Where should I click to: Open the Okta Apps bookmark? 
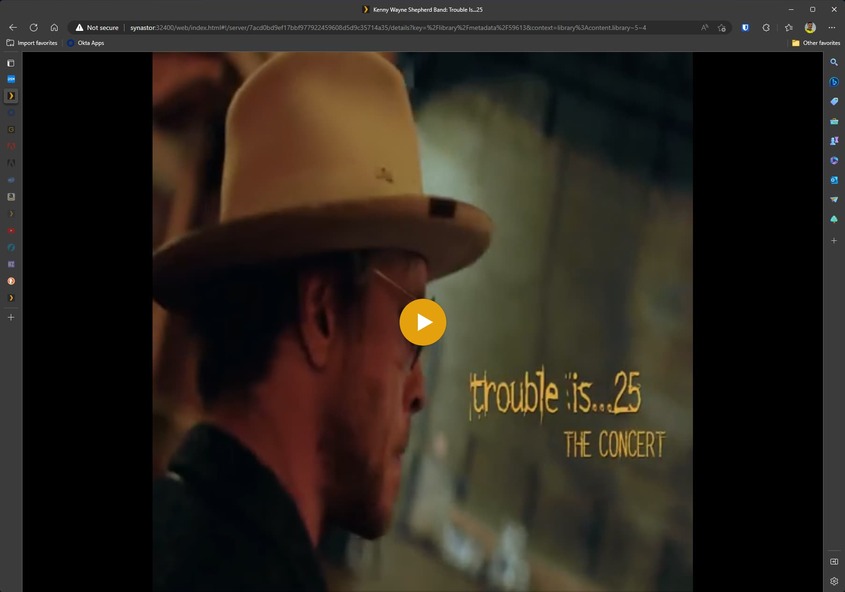pyautogui.click(x=86, y=43)
